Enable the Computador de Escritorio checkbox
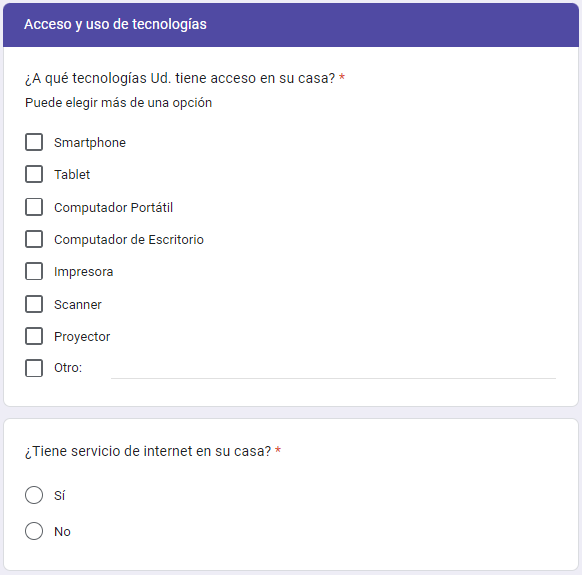The width and height of the screenshot is (582, 575). click(34, 239)
